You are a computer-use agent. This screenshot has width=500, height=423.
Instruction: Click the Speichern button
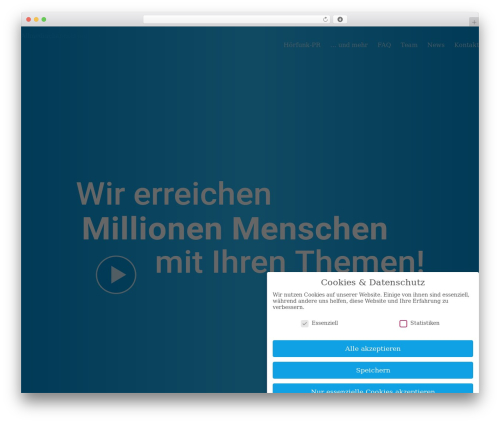click(373, 370)
